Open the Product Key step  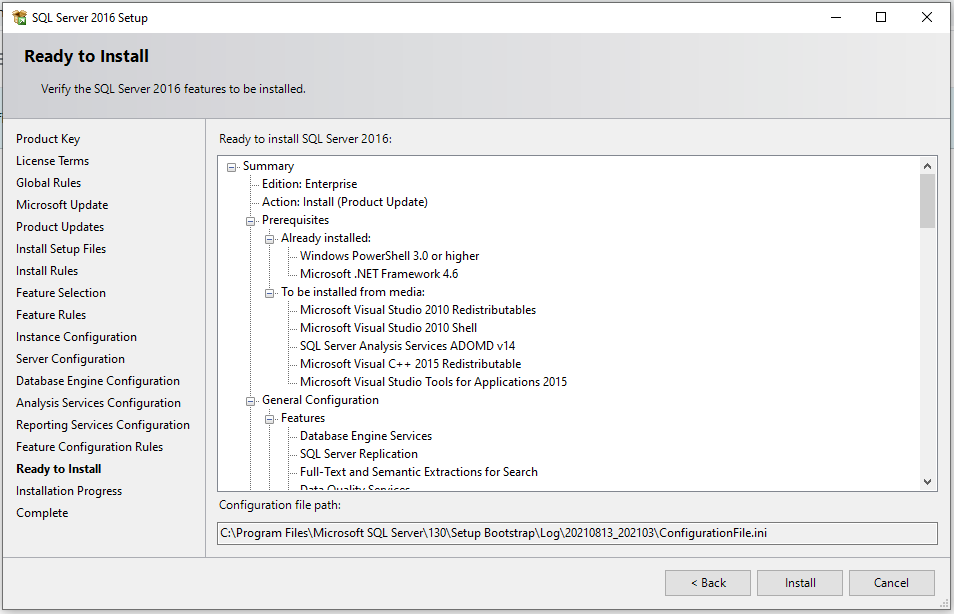(x=48, y=139)
